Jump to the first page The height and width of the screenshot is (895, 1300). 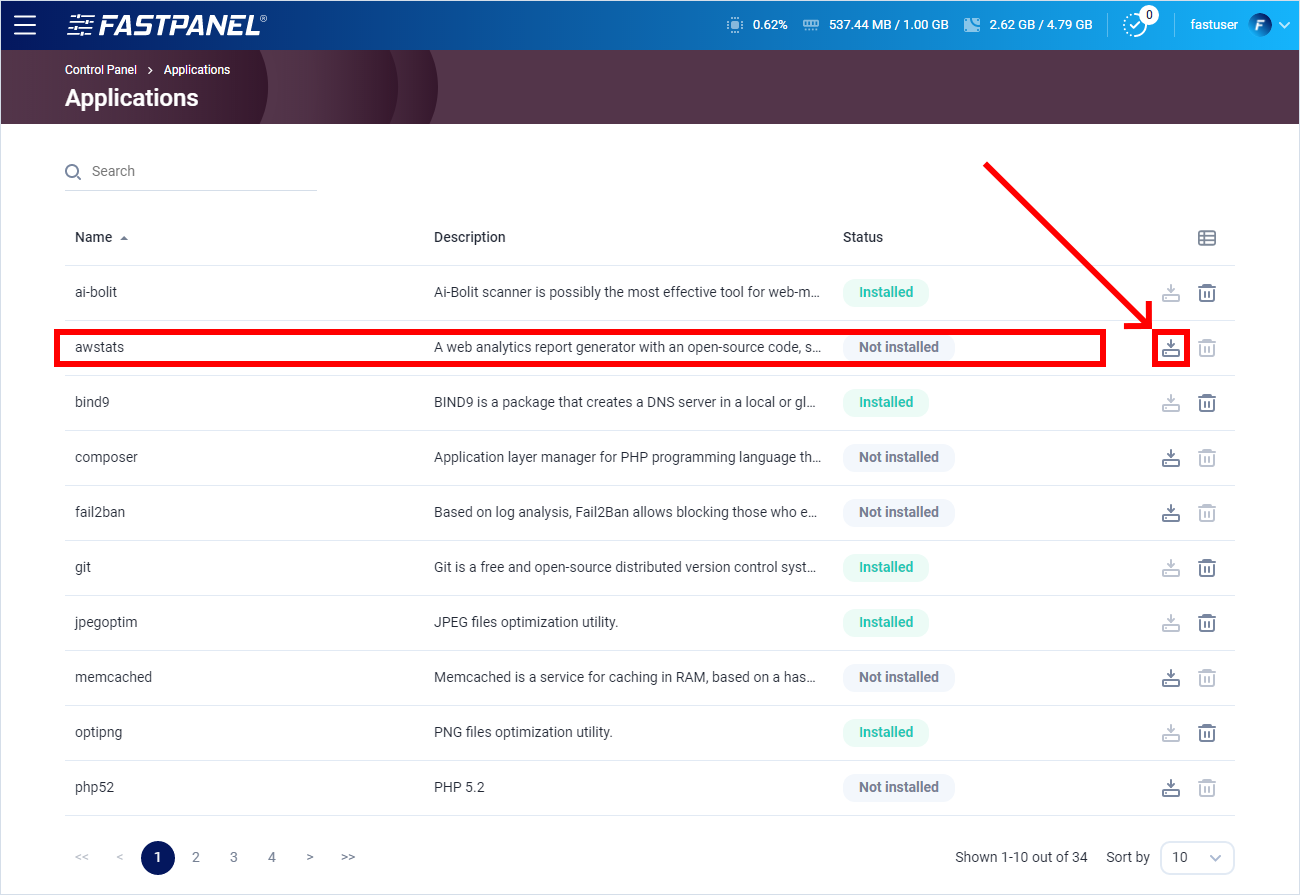82,857
